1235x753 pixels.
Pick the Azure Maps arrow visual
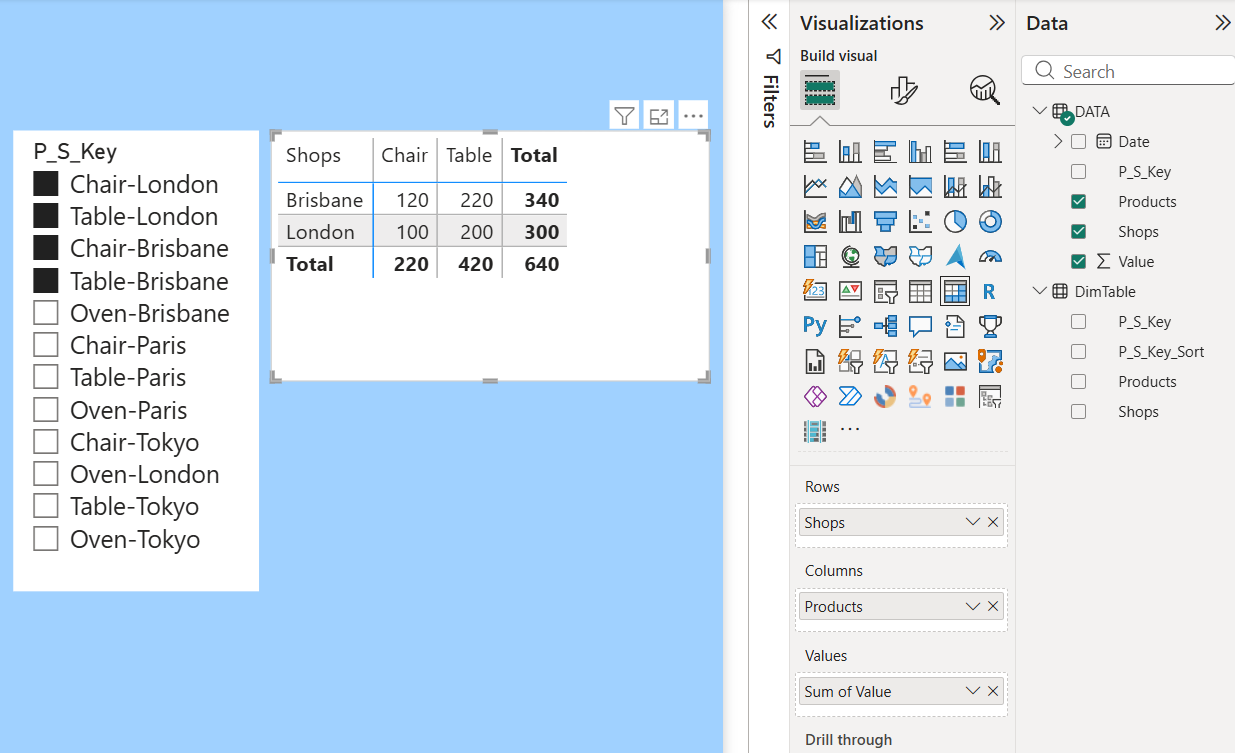(x=955, y=257)
